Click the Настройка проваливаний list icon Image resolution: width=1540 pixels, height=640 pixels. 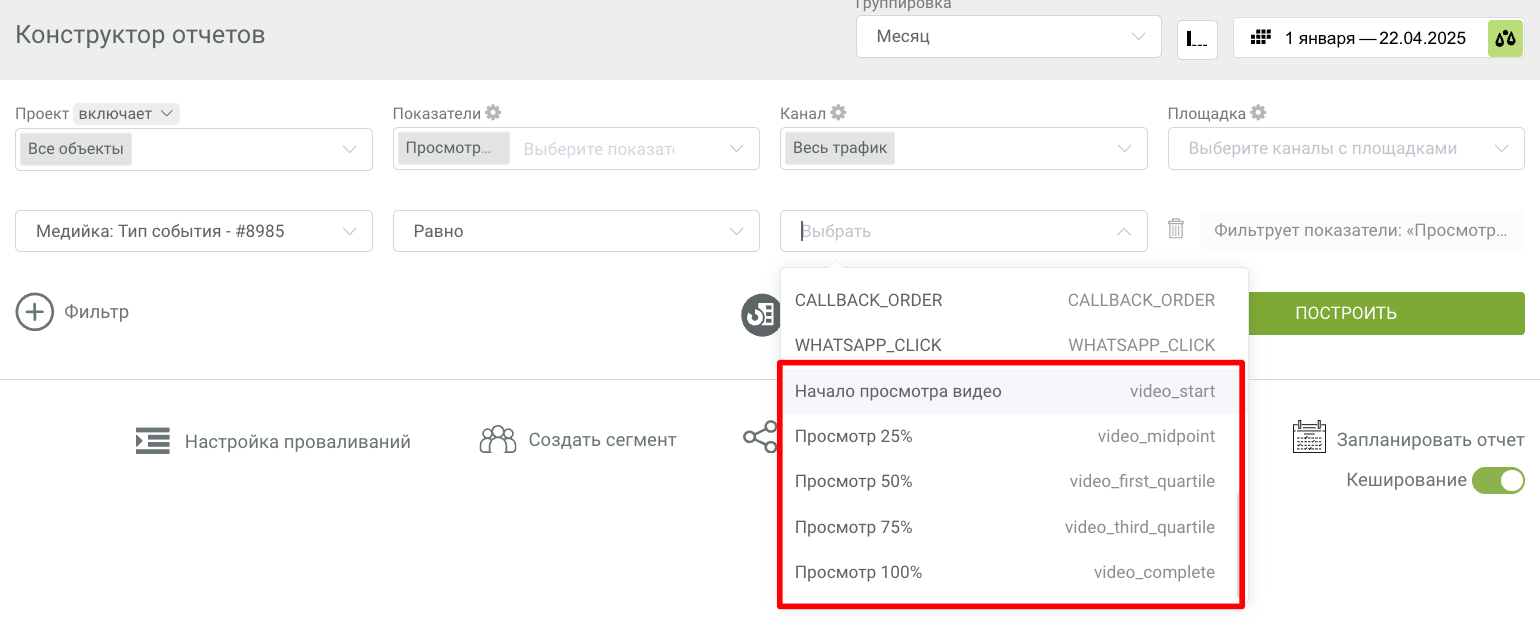[153, 441]
